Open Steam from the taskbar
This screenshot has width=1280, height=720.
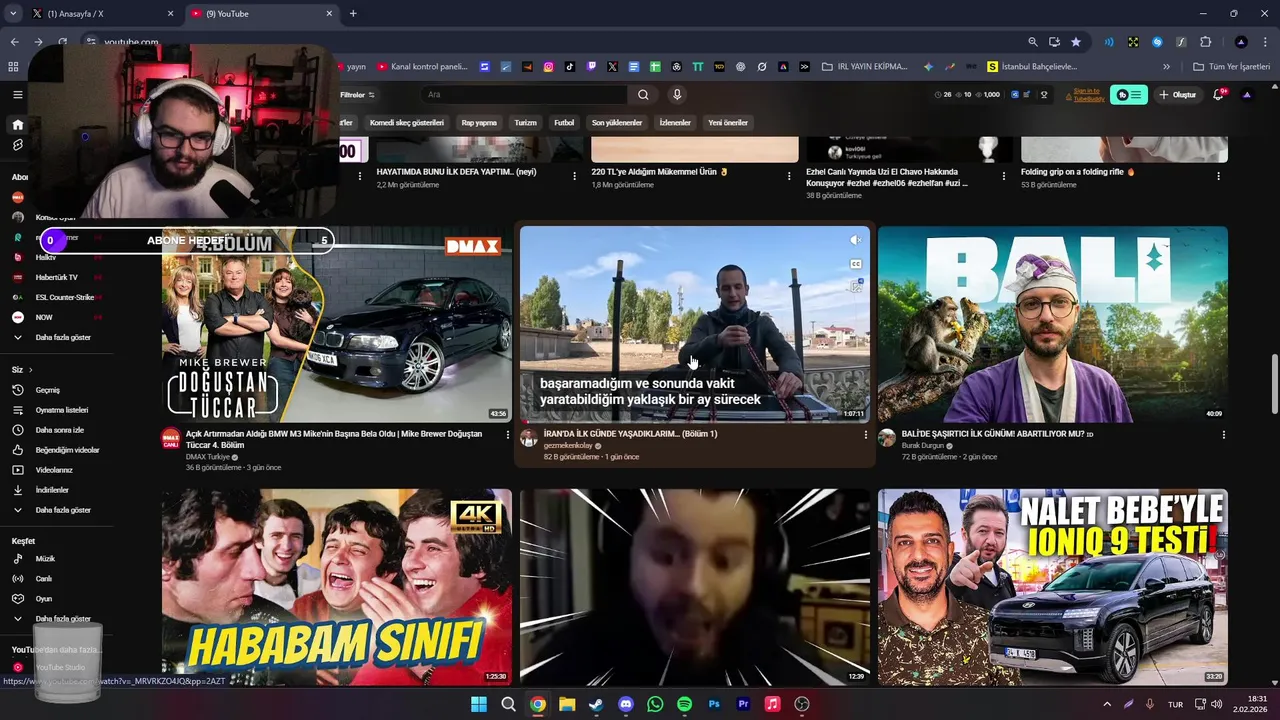[x=596, y=704]
